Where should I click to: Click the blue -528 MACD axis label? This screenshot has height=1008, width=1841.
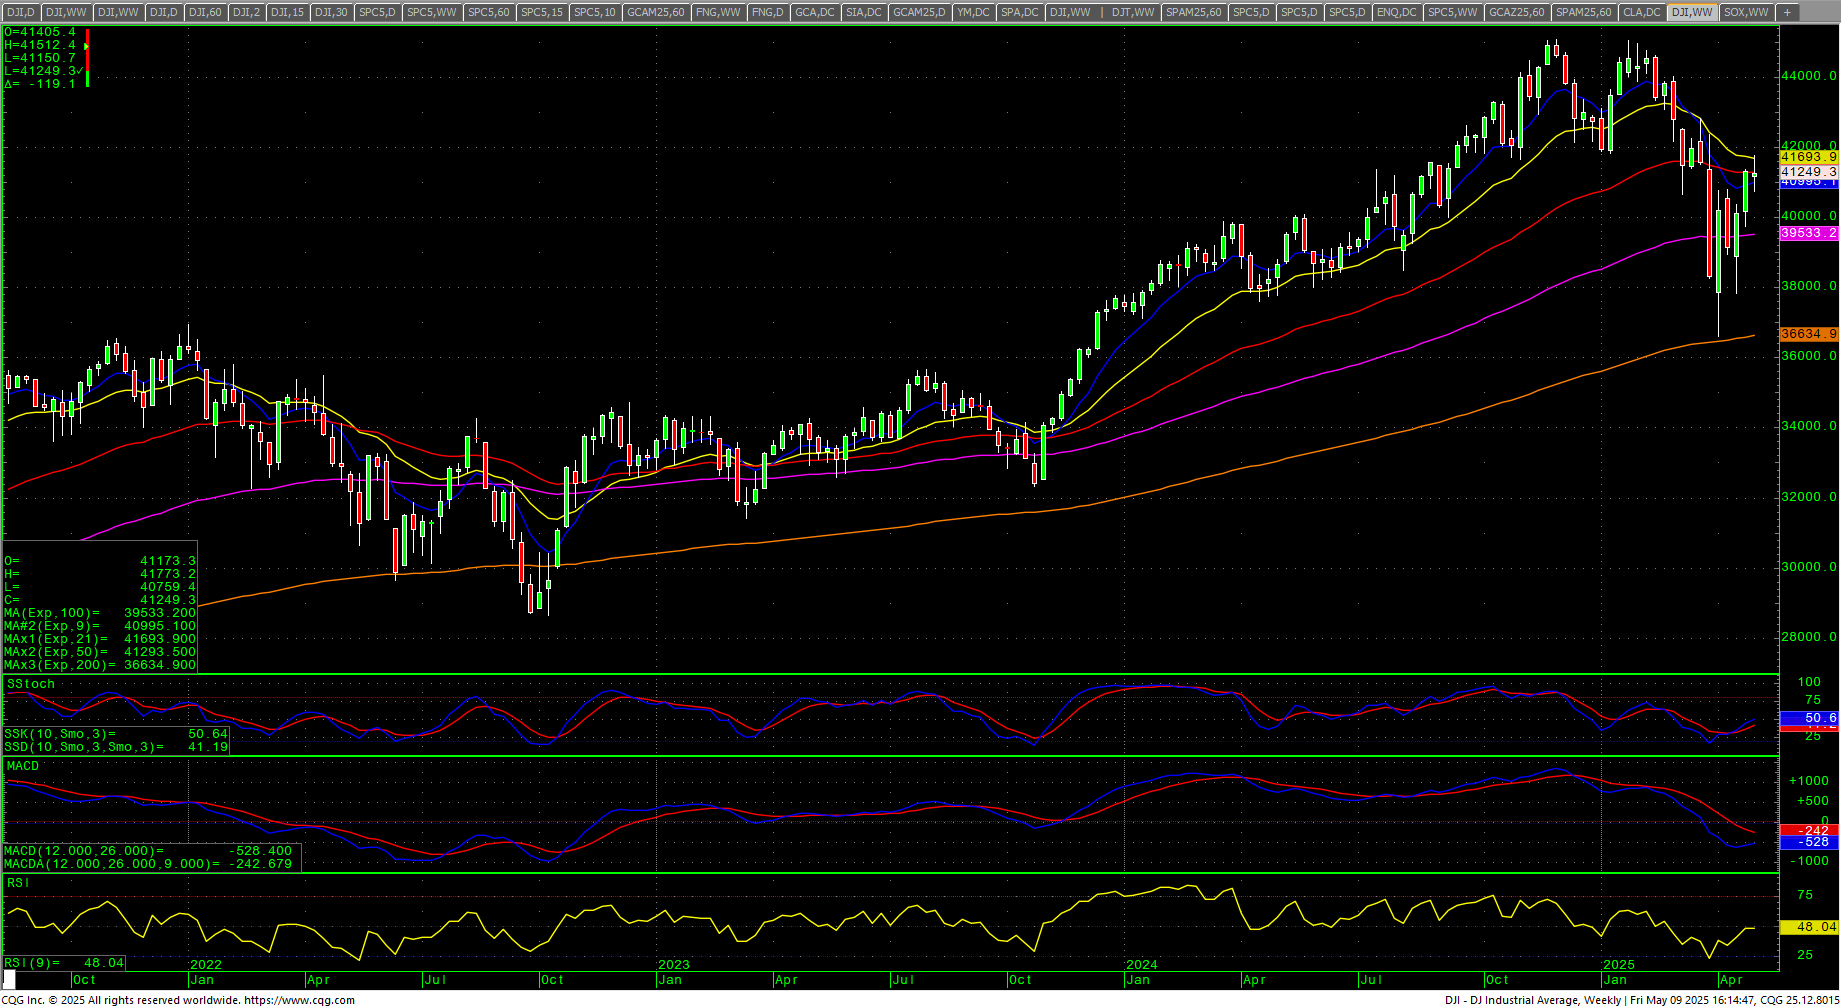click(1809, 843)
